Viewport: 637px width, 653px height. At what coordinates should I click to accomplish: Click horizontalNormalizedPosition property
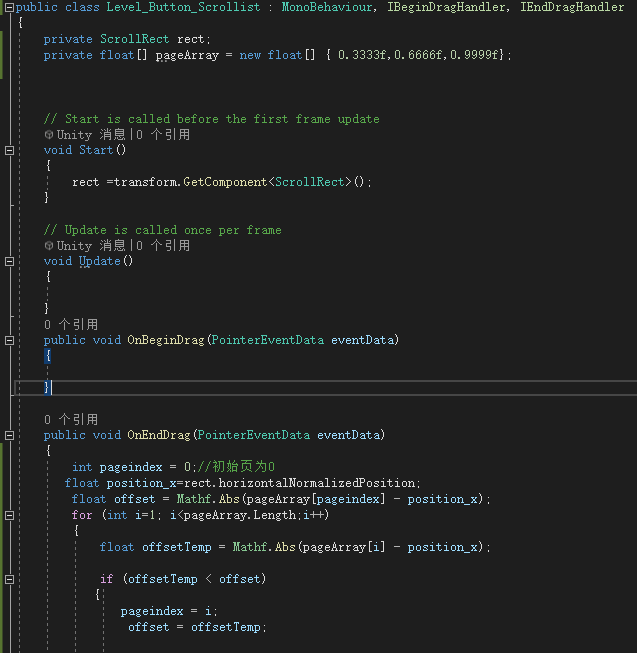point(316,483)
